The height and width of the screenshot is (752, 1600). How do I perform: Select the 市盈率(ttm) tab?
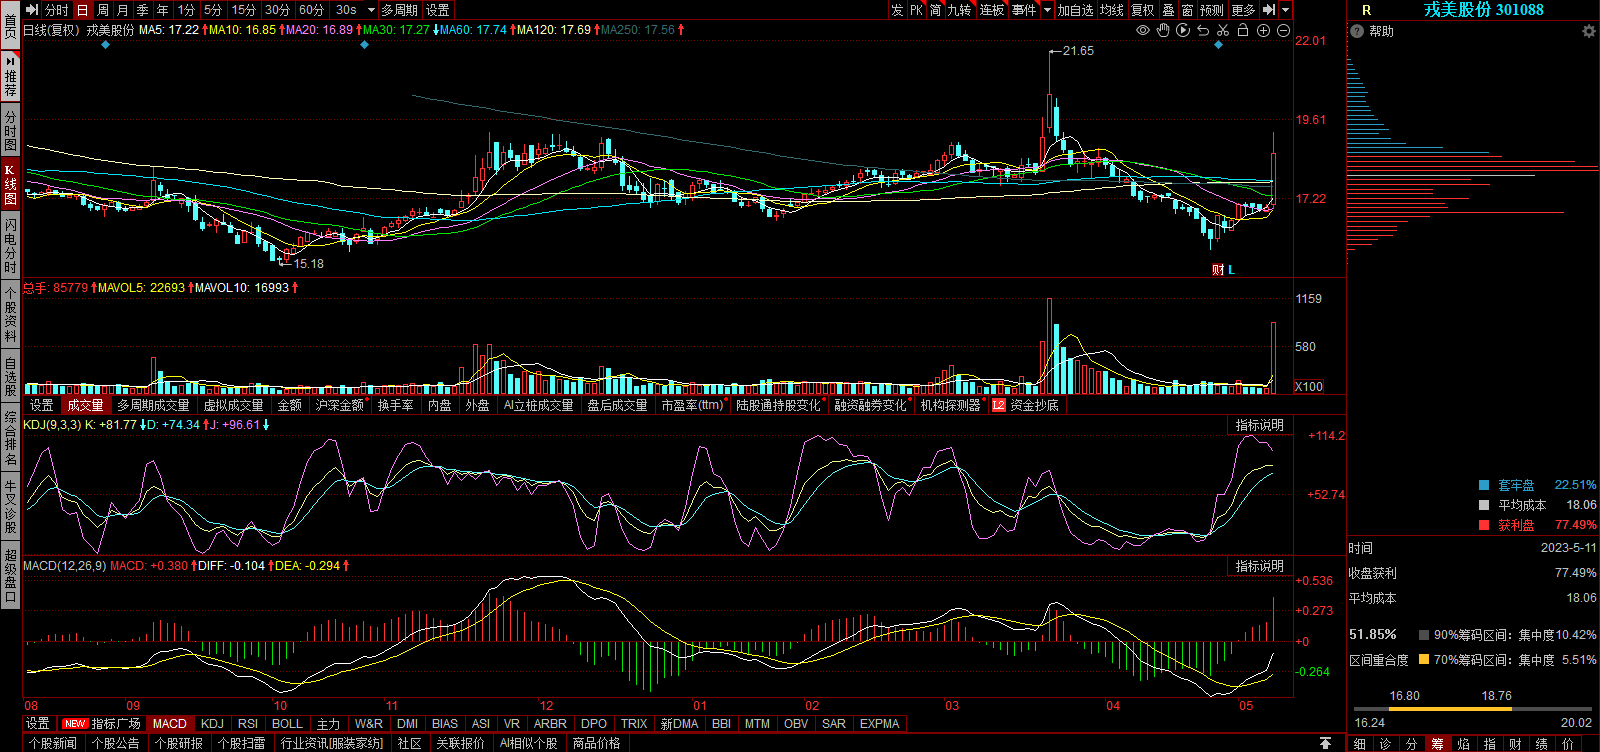(692, 405)
